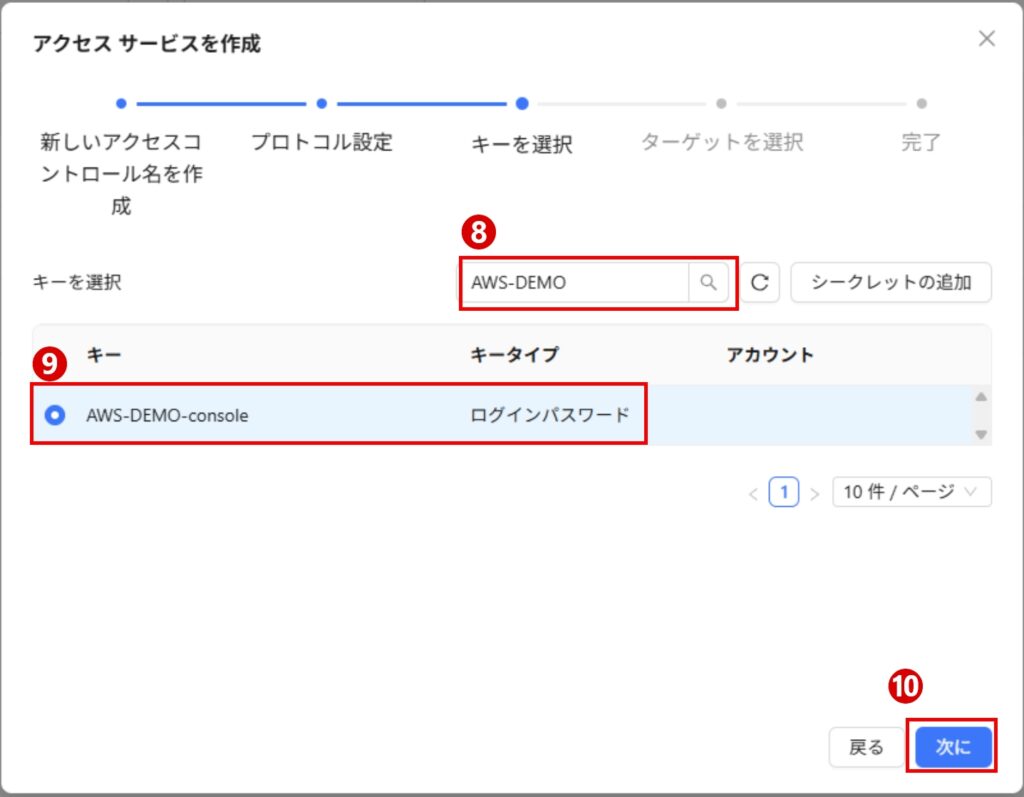Image resolution: width=1024 pixels, height=797 pixels.
Task: Click the 戻る button
Action: point(866,747)
